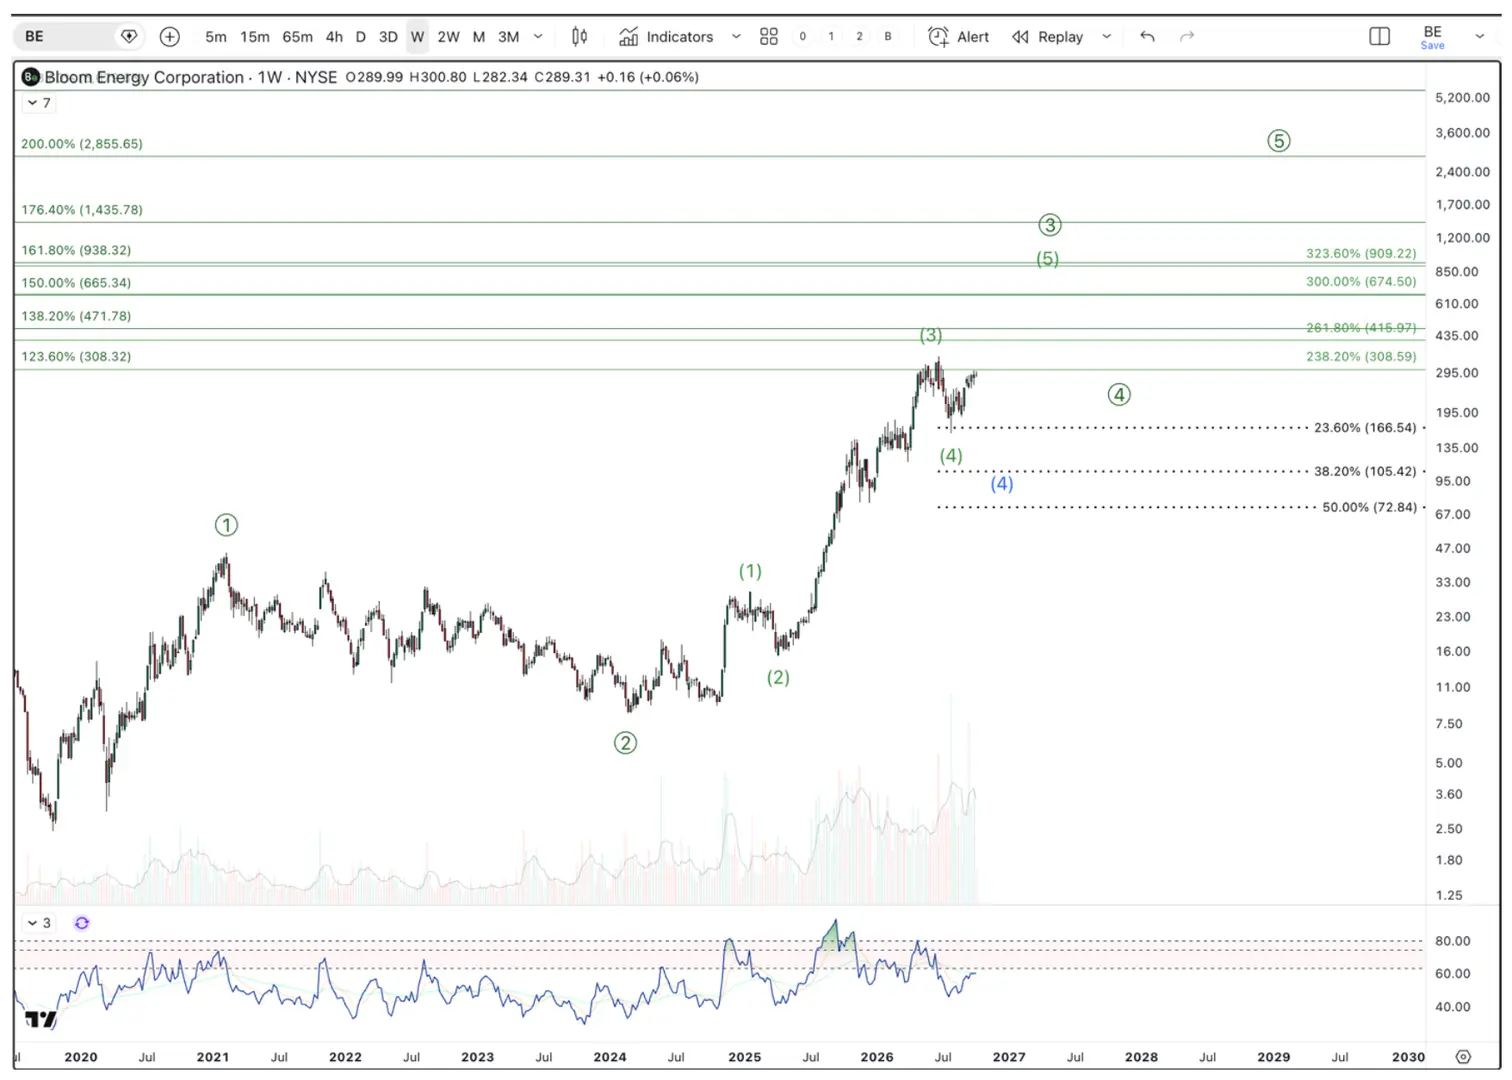The image size is (1512, 1080).
Task: Choose the 2W timeframe
Action: click(448, 37)
